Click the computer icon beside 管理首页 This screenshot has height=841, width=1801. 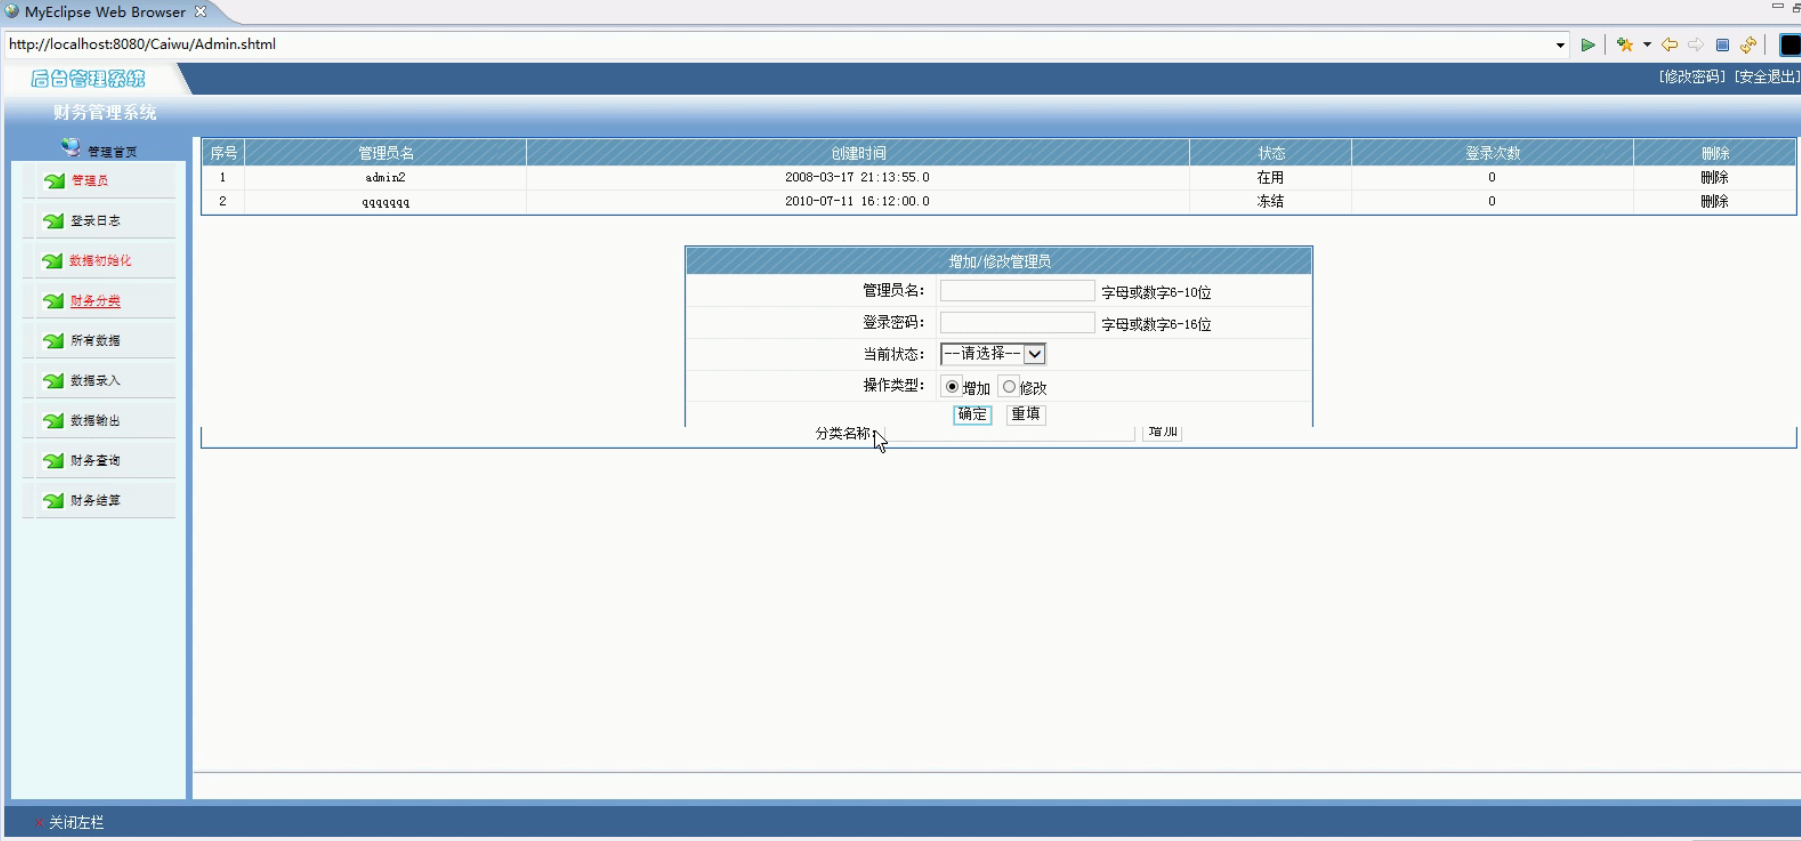70,148
